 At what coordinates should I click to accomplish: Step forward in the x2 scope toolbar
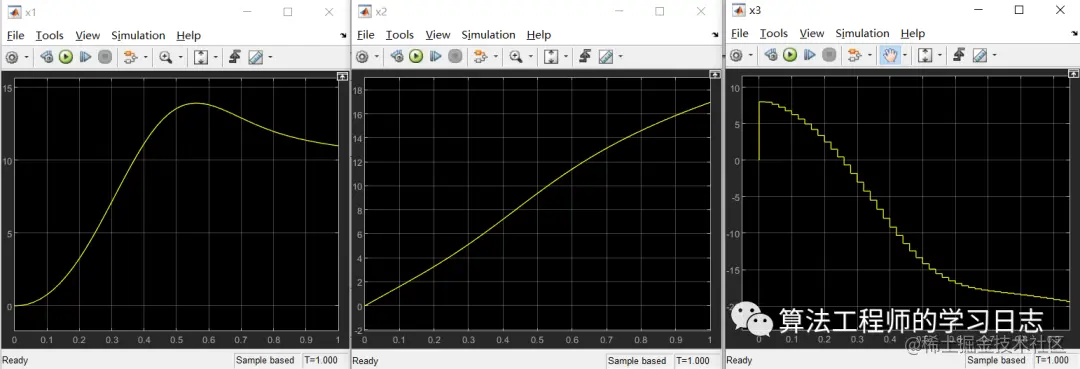coord(435,57)
